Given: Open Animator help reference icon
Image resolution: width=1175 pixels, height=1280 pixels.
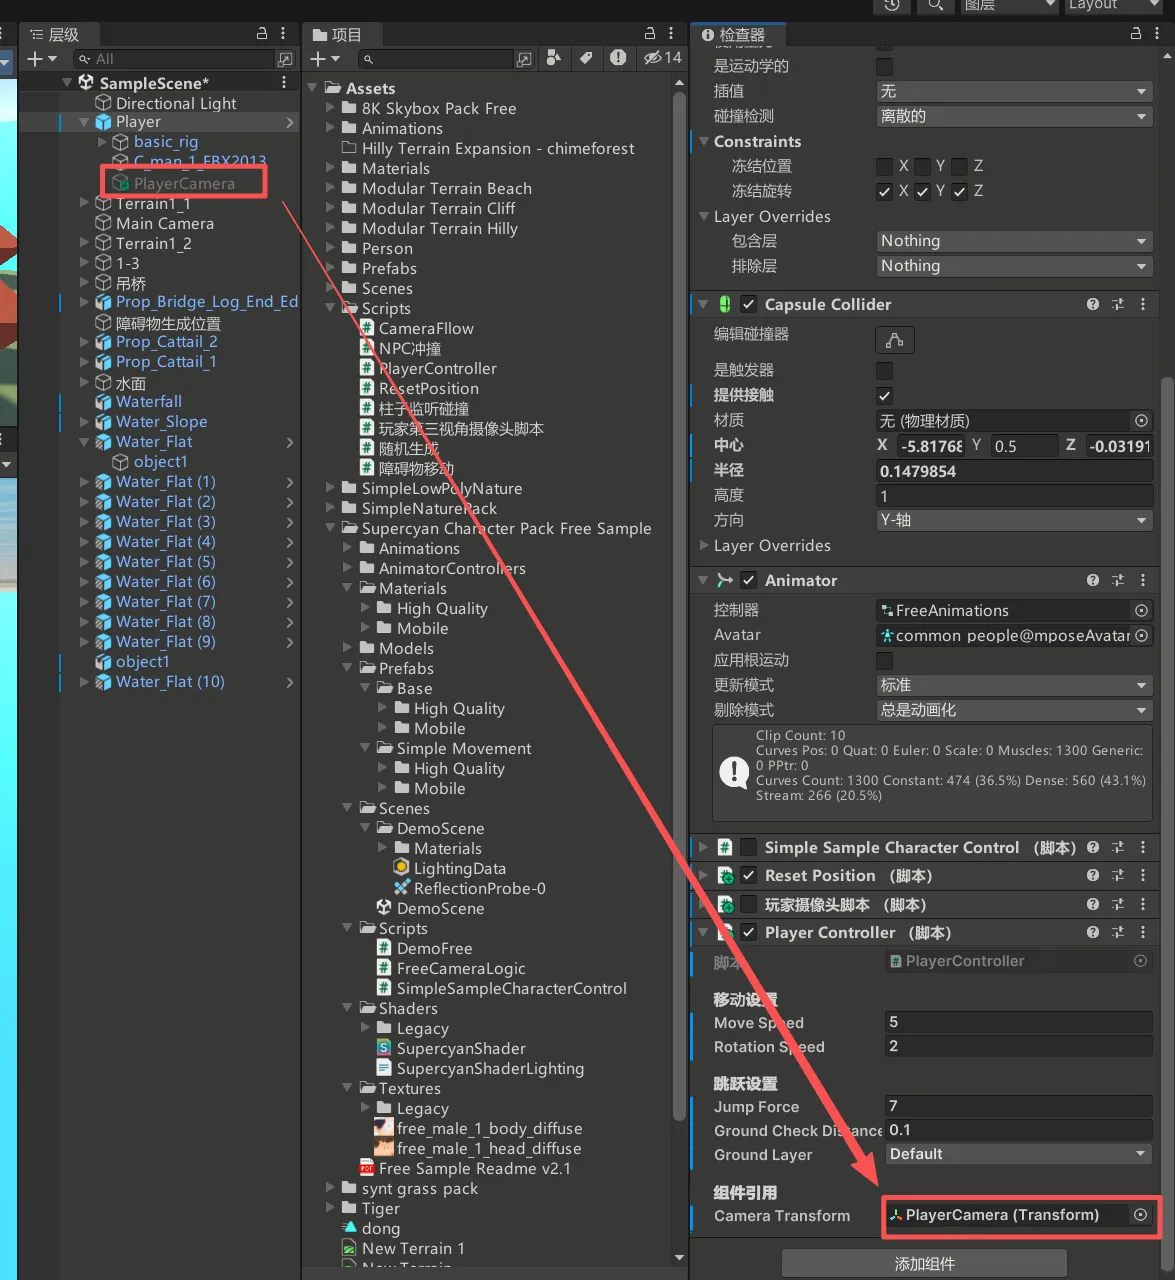Looking at the screenshot, I should (x=1093, y=580).
